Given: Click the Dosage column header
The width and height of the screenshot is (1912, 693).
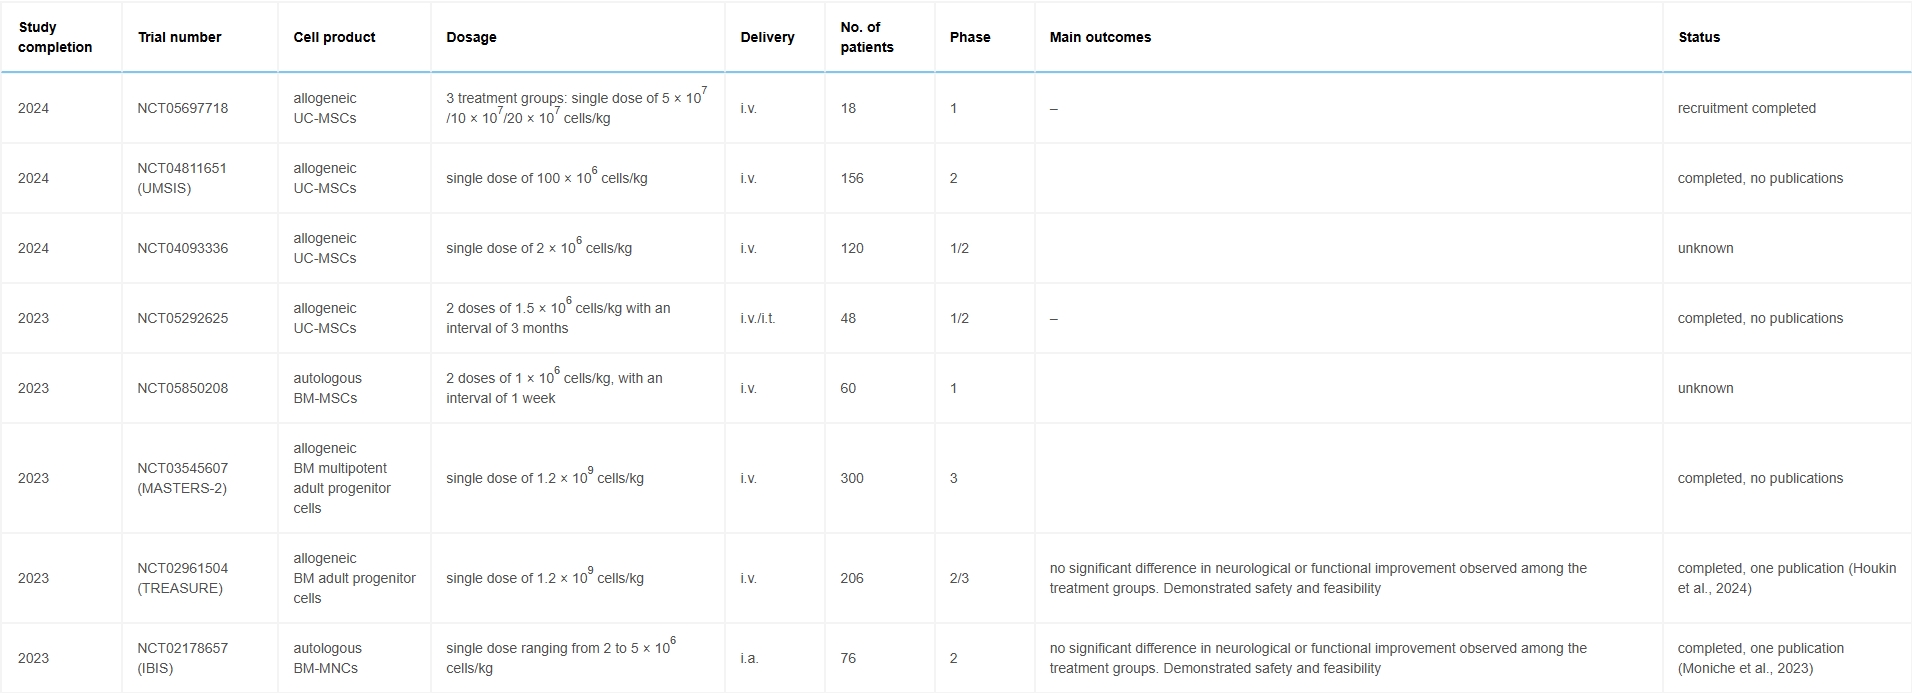Looking at the screenshot, I should click(x=471, y=37).
